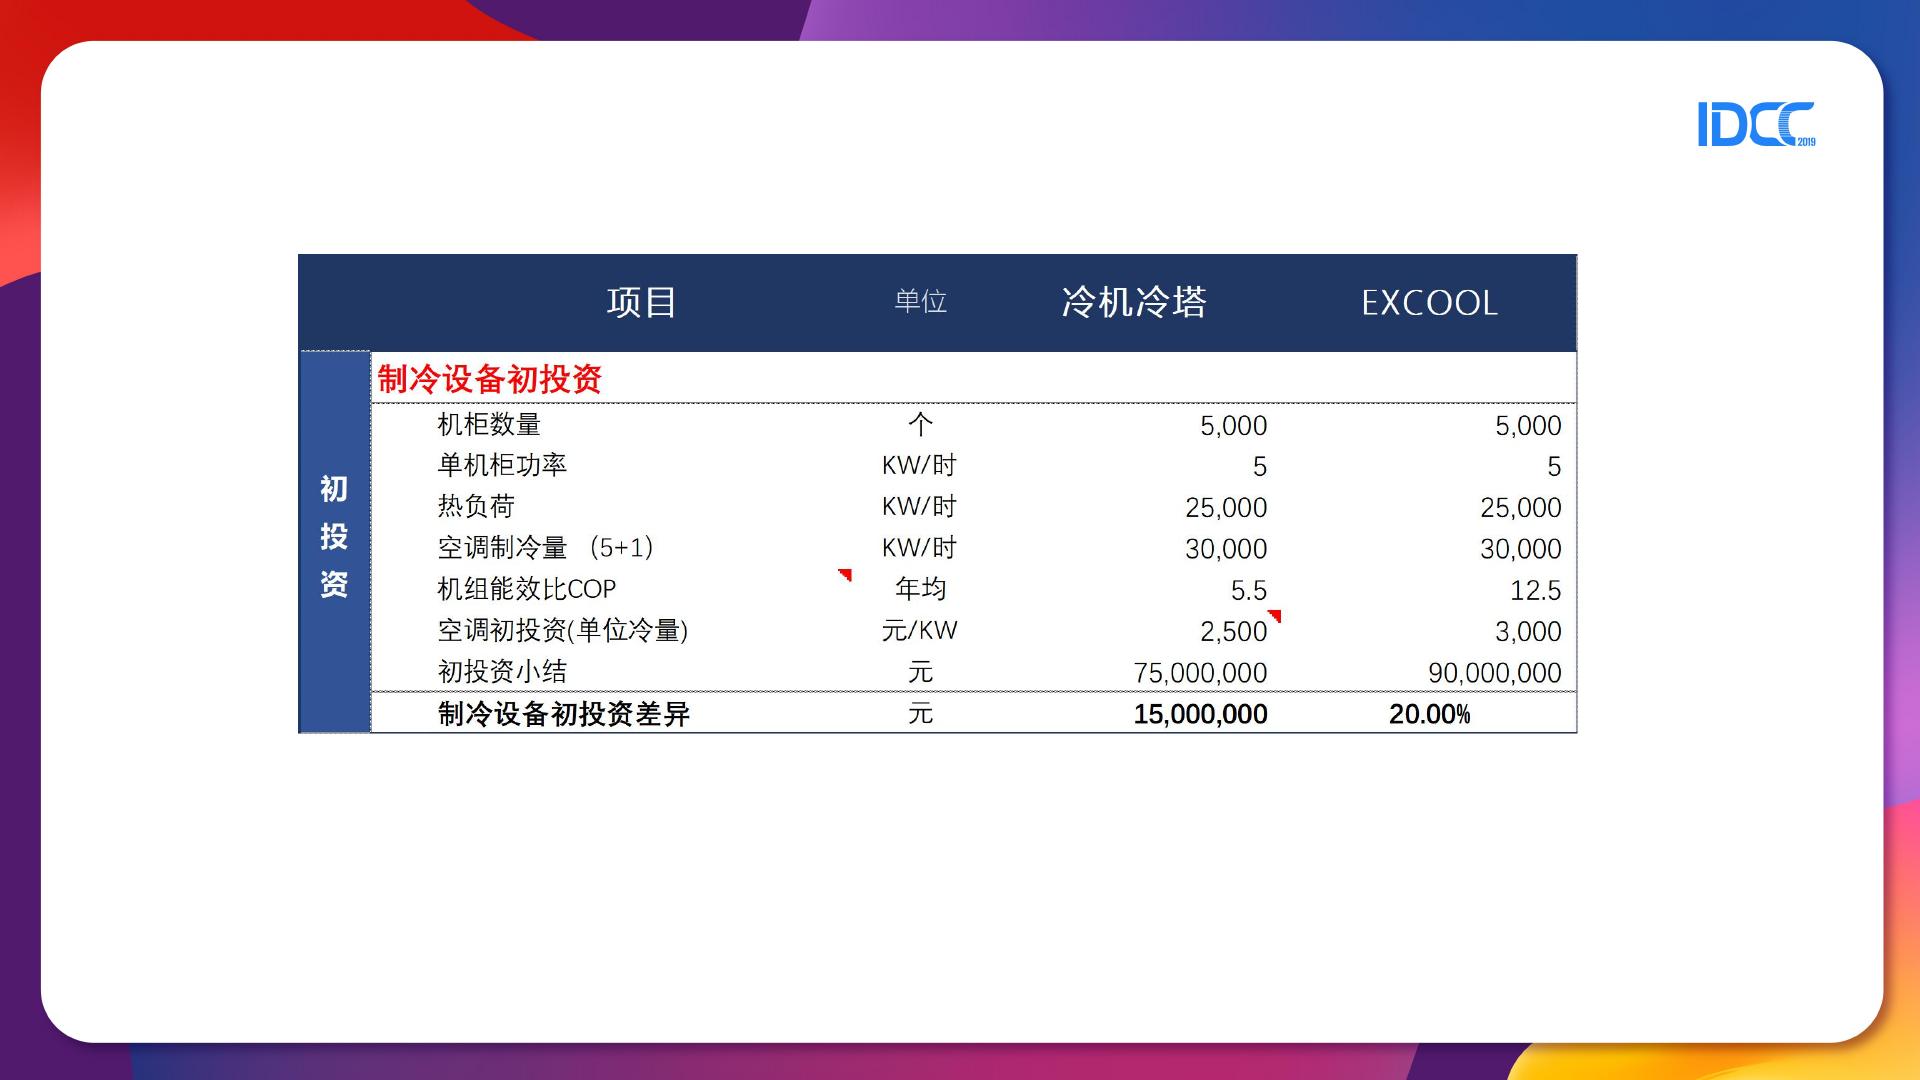Click the IDCC 2019 logo
This screenshot has width=1920, height=1080.
1755,125
